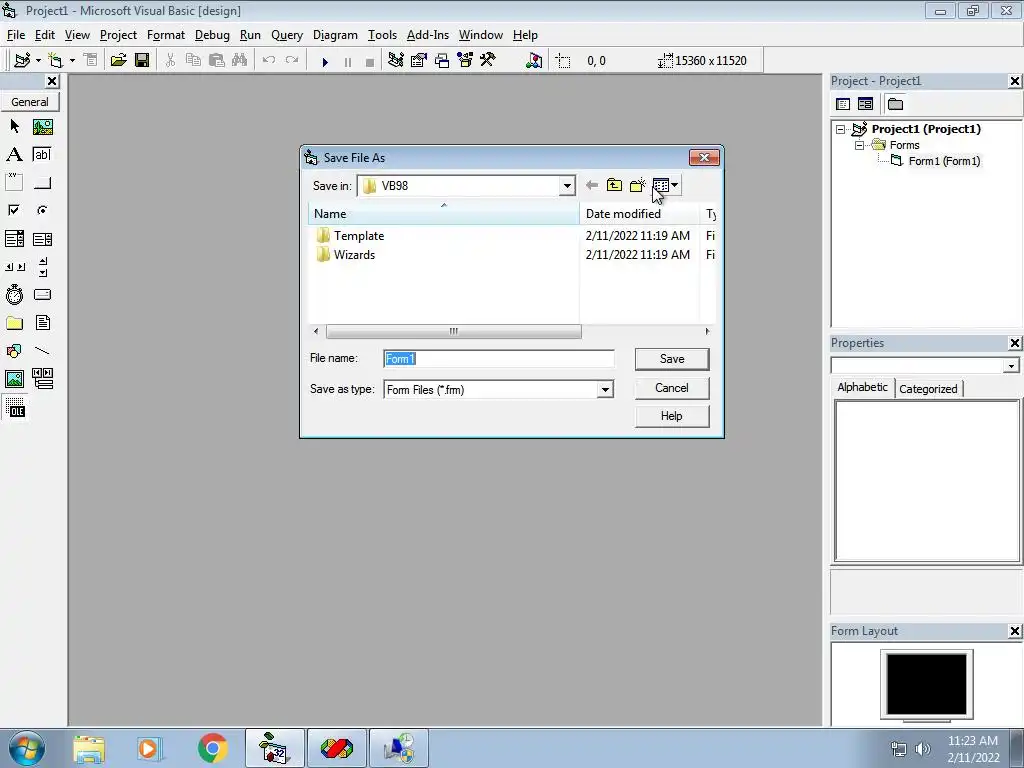Select the horizontal scrollbar tool in the toolbox
Screen dimensions: 1024x768
[x=14, y=266]
